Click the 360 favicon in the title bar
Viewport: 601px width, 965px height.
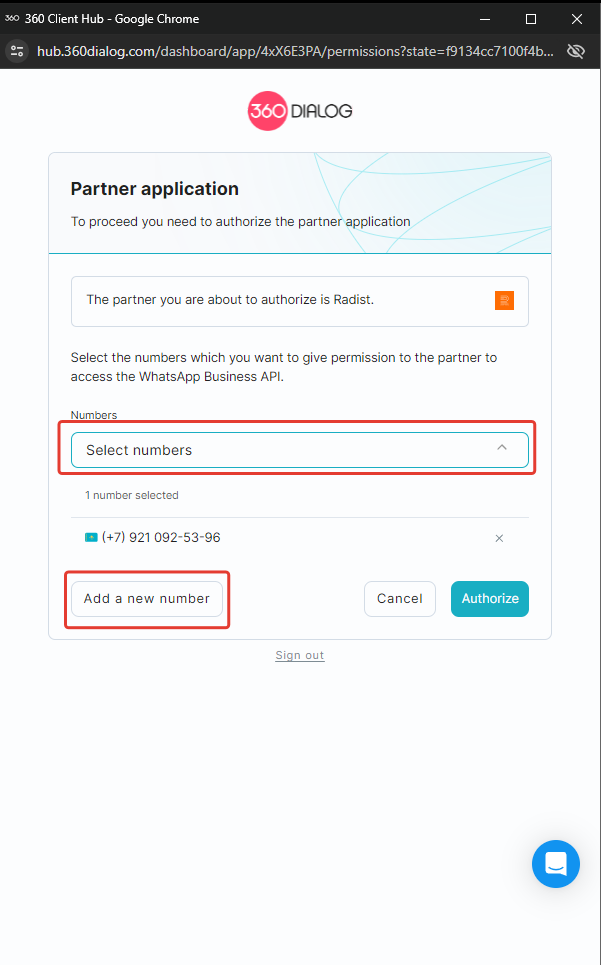12,18
